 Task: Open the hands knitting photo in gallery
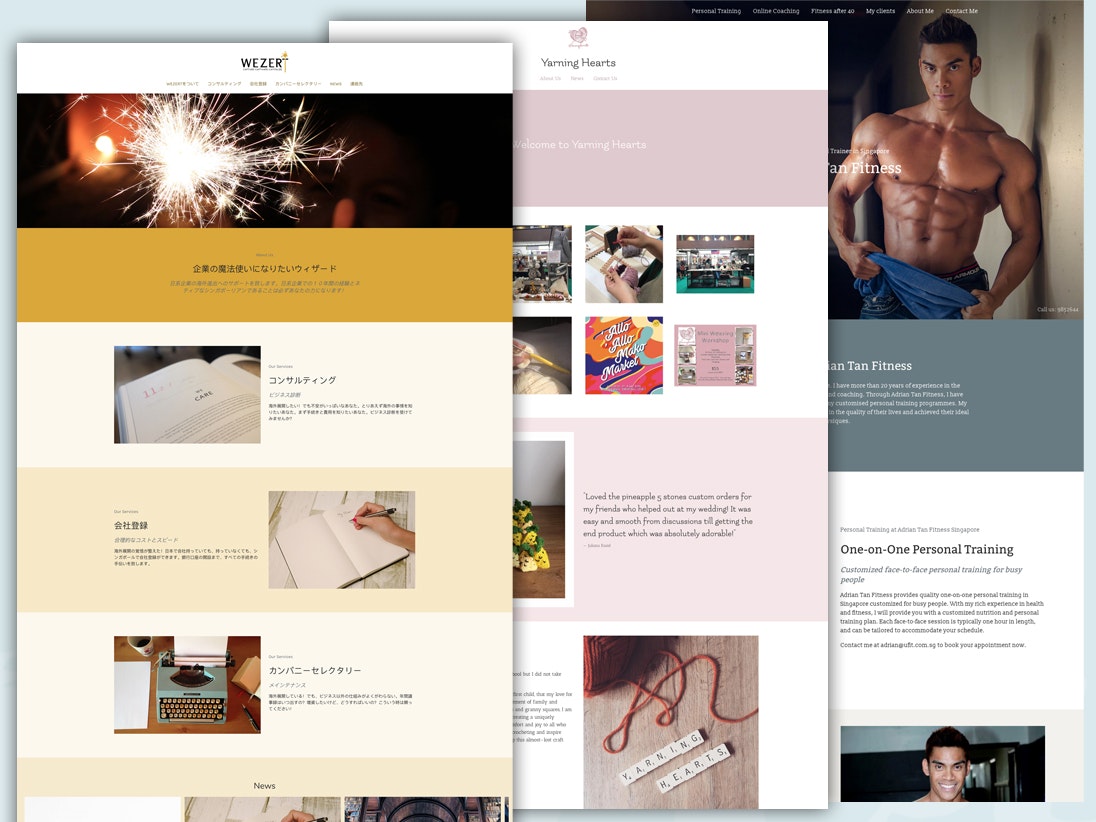pyautogui.click(x=623, y=264)
